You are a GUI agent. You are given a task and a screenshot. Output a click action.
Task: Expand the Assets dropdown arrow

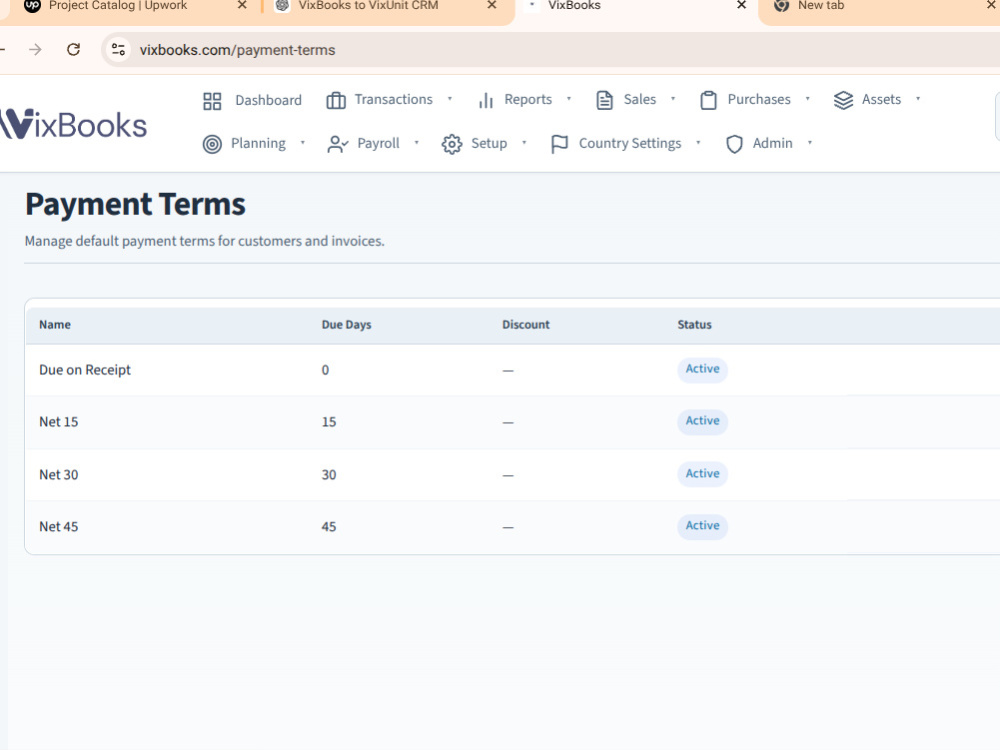coord(918,99)
